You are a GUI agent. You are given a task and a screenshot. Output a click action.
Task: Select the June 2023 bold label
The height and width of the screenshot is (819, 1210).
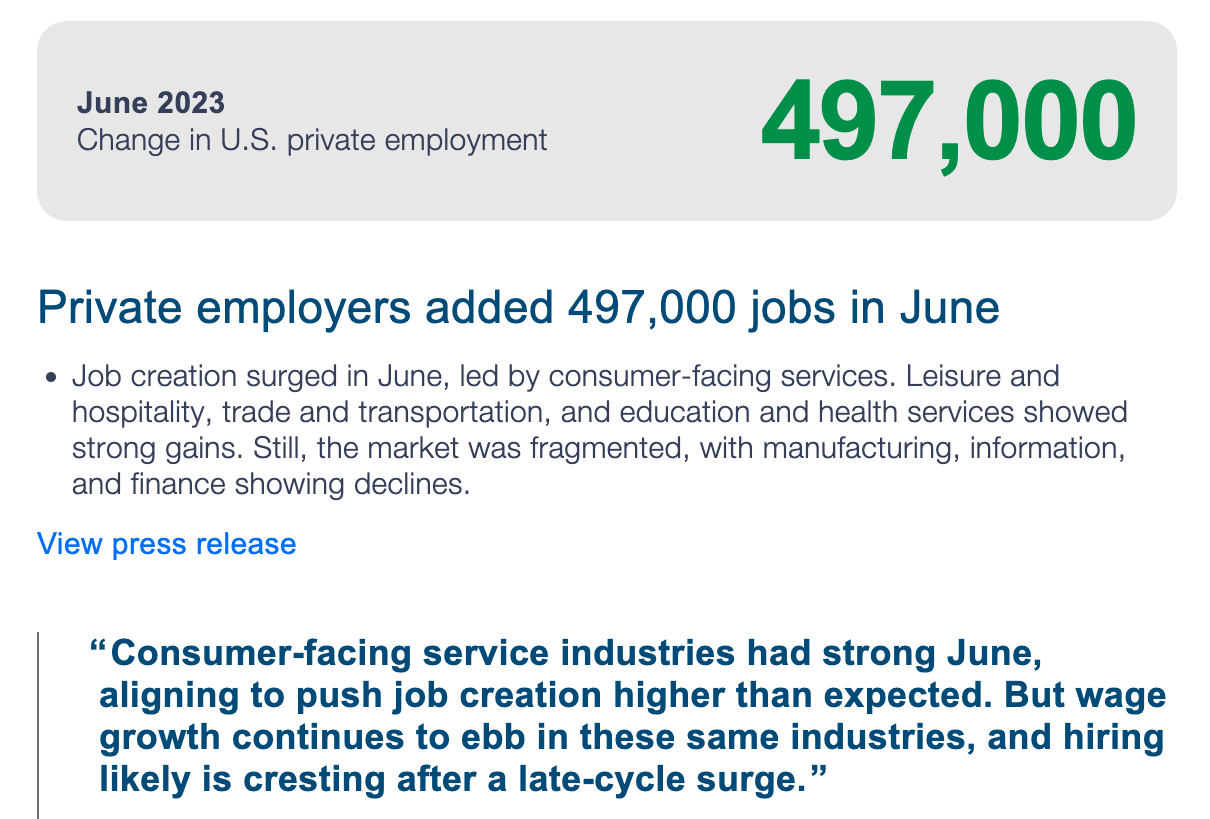(151, 102)
